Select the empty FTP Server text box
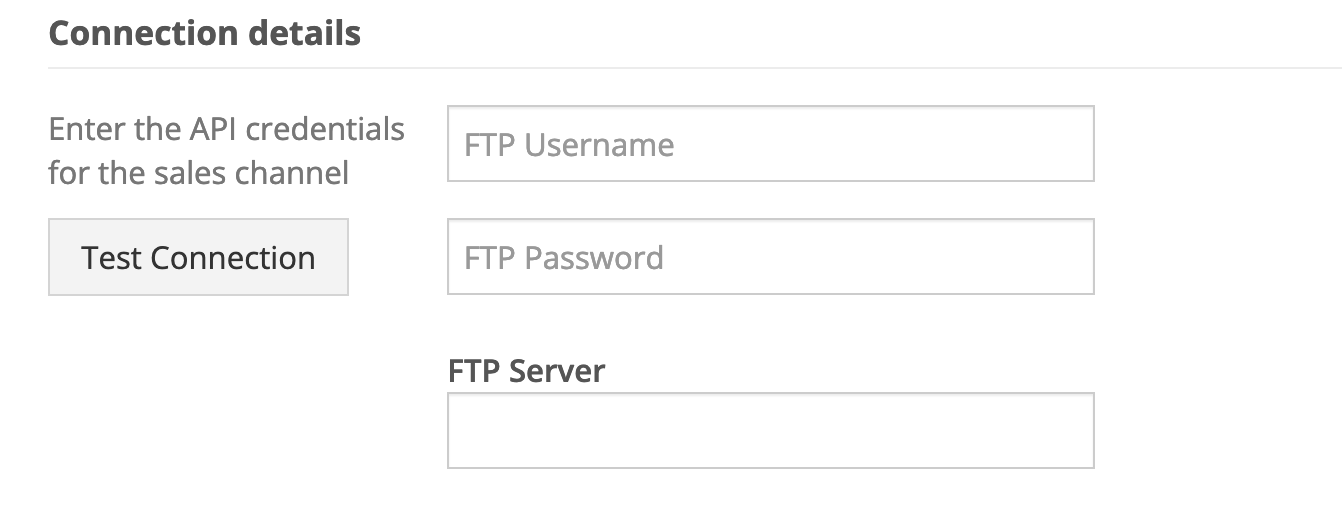Image resolution: width=1342 pixels, height=514 pixels. (770, 430)
